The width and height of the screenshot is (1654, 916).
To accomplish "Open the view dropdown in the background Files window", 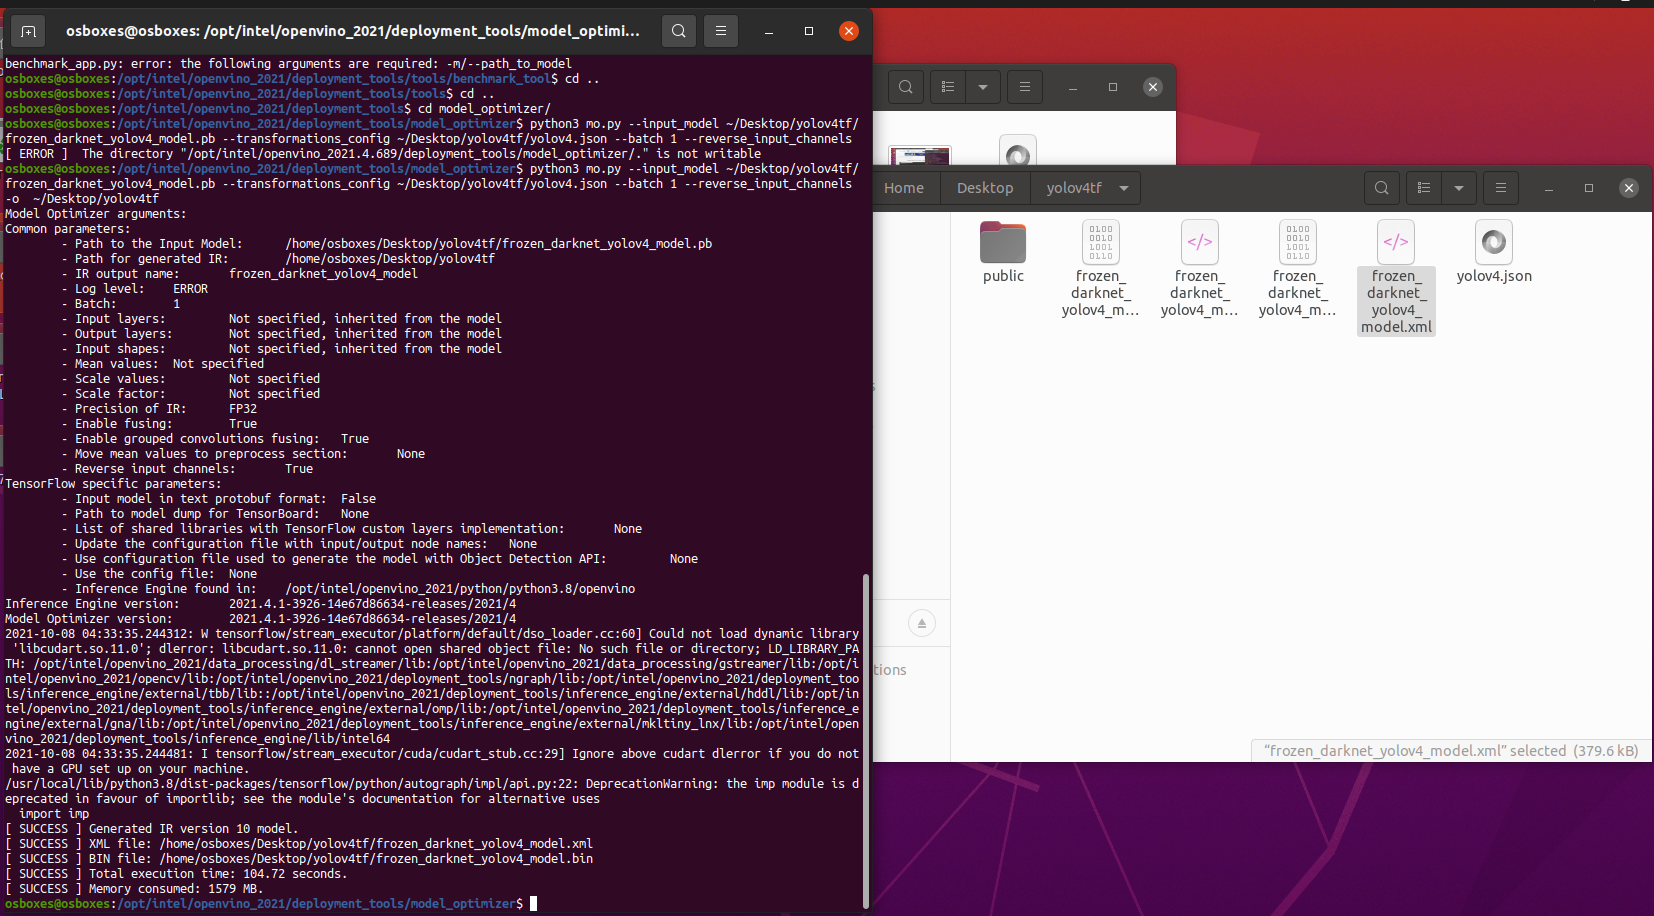I will [983, 87].
